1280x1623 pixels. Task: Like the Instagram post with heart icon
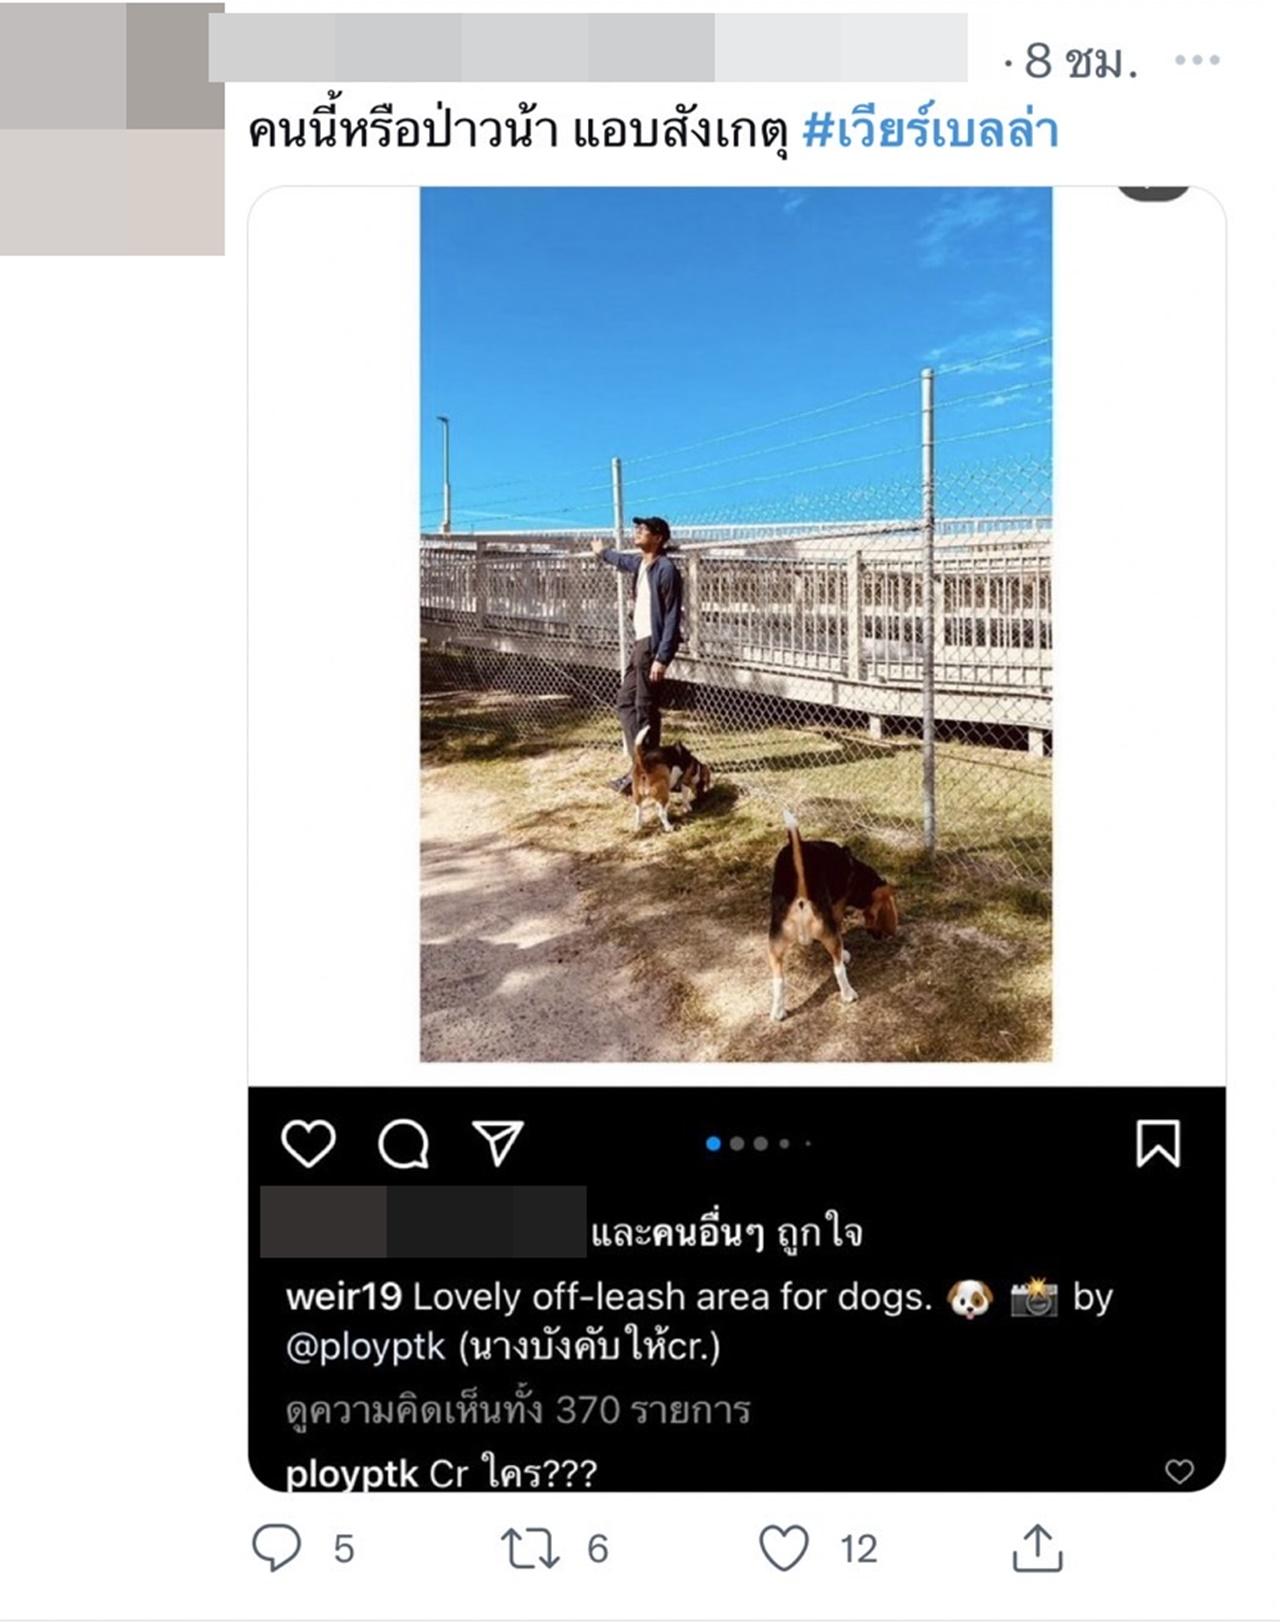[308, 1143]
